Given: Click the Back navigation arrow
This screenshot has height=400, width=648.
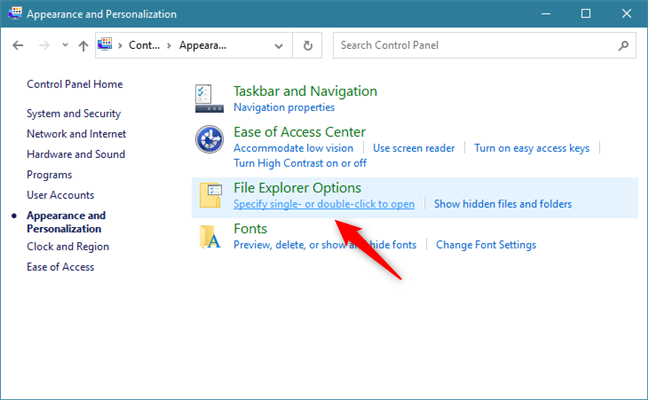Looking at the screenshot, I should click(x=18, y=45).
